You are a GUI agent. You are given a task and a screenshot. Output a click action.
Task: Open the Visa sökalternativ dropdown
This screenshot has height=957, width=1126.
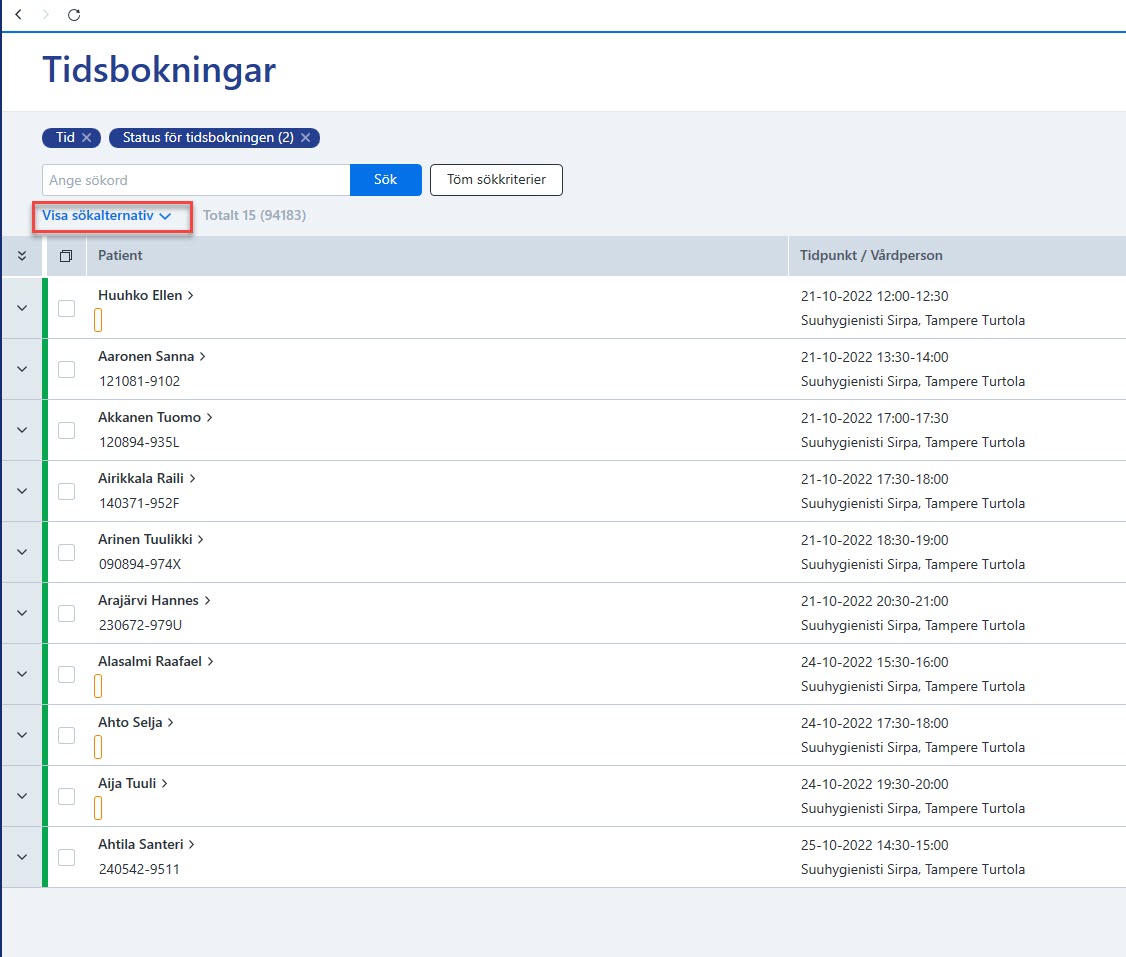[106, 215]
